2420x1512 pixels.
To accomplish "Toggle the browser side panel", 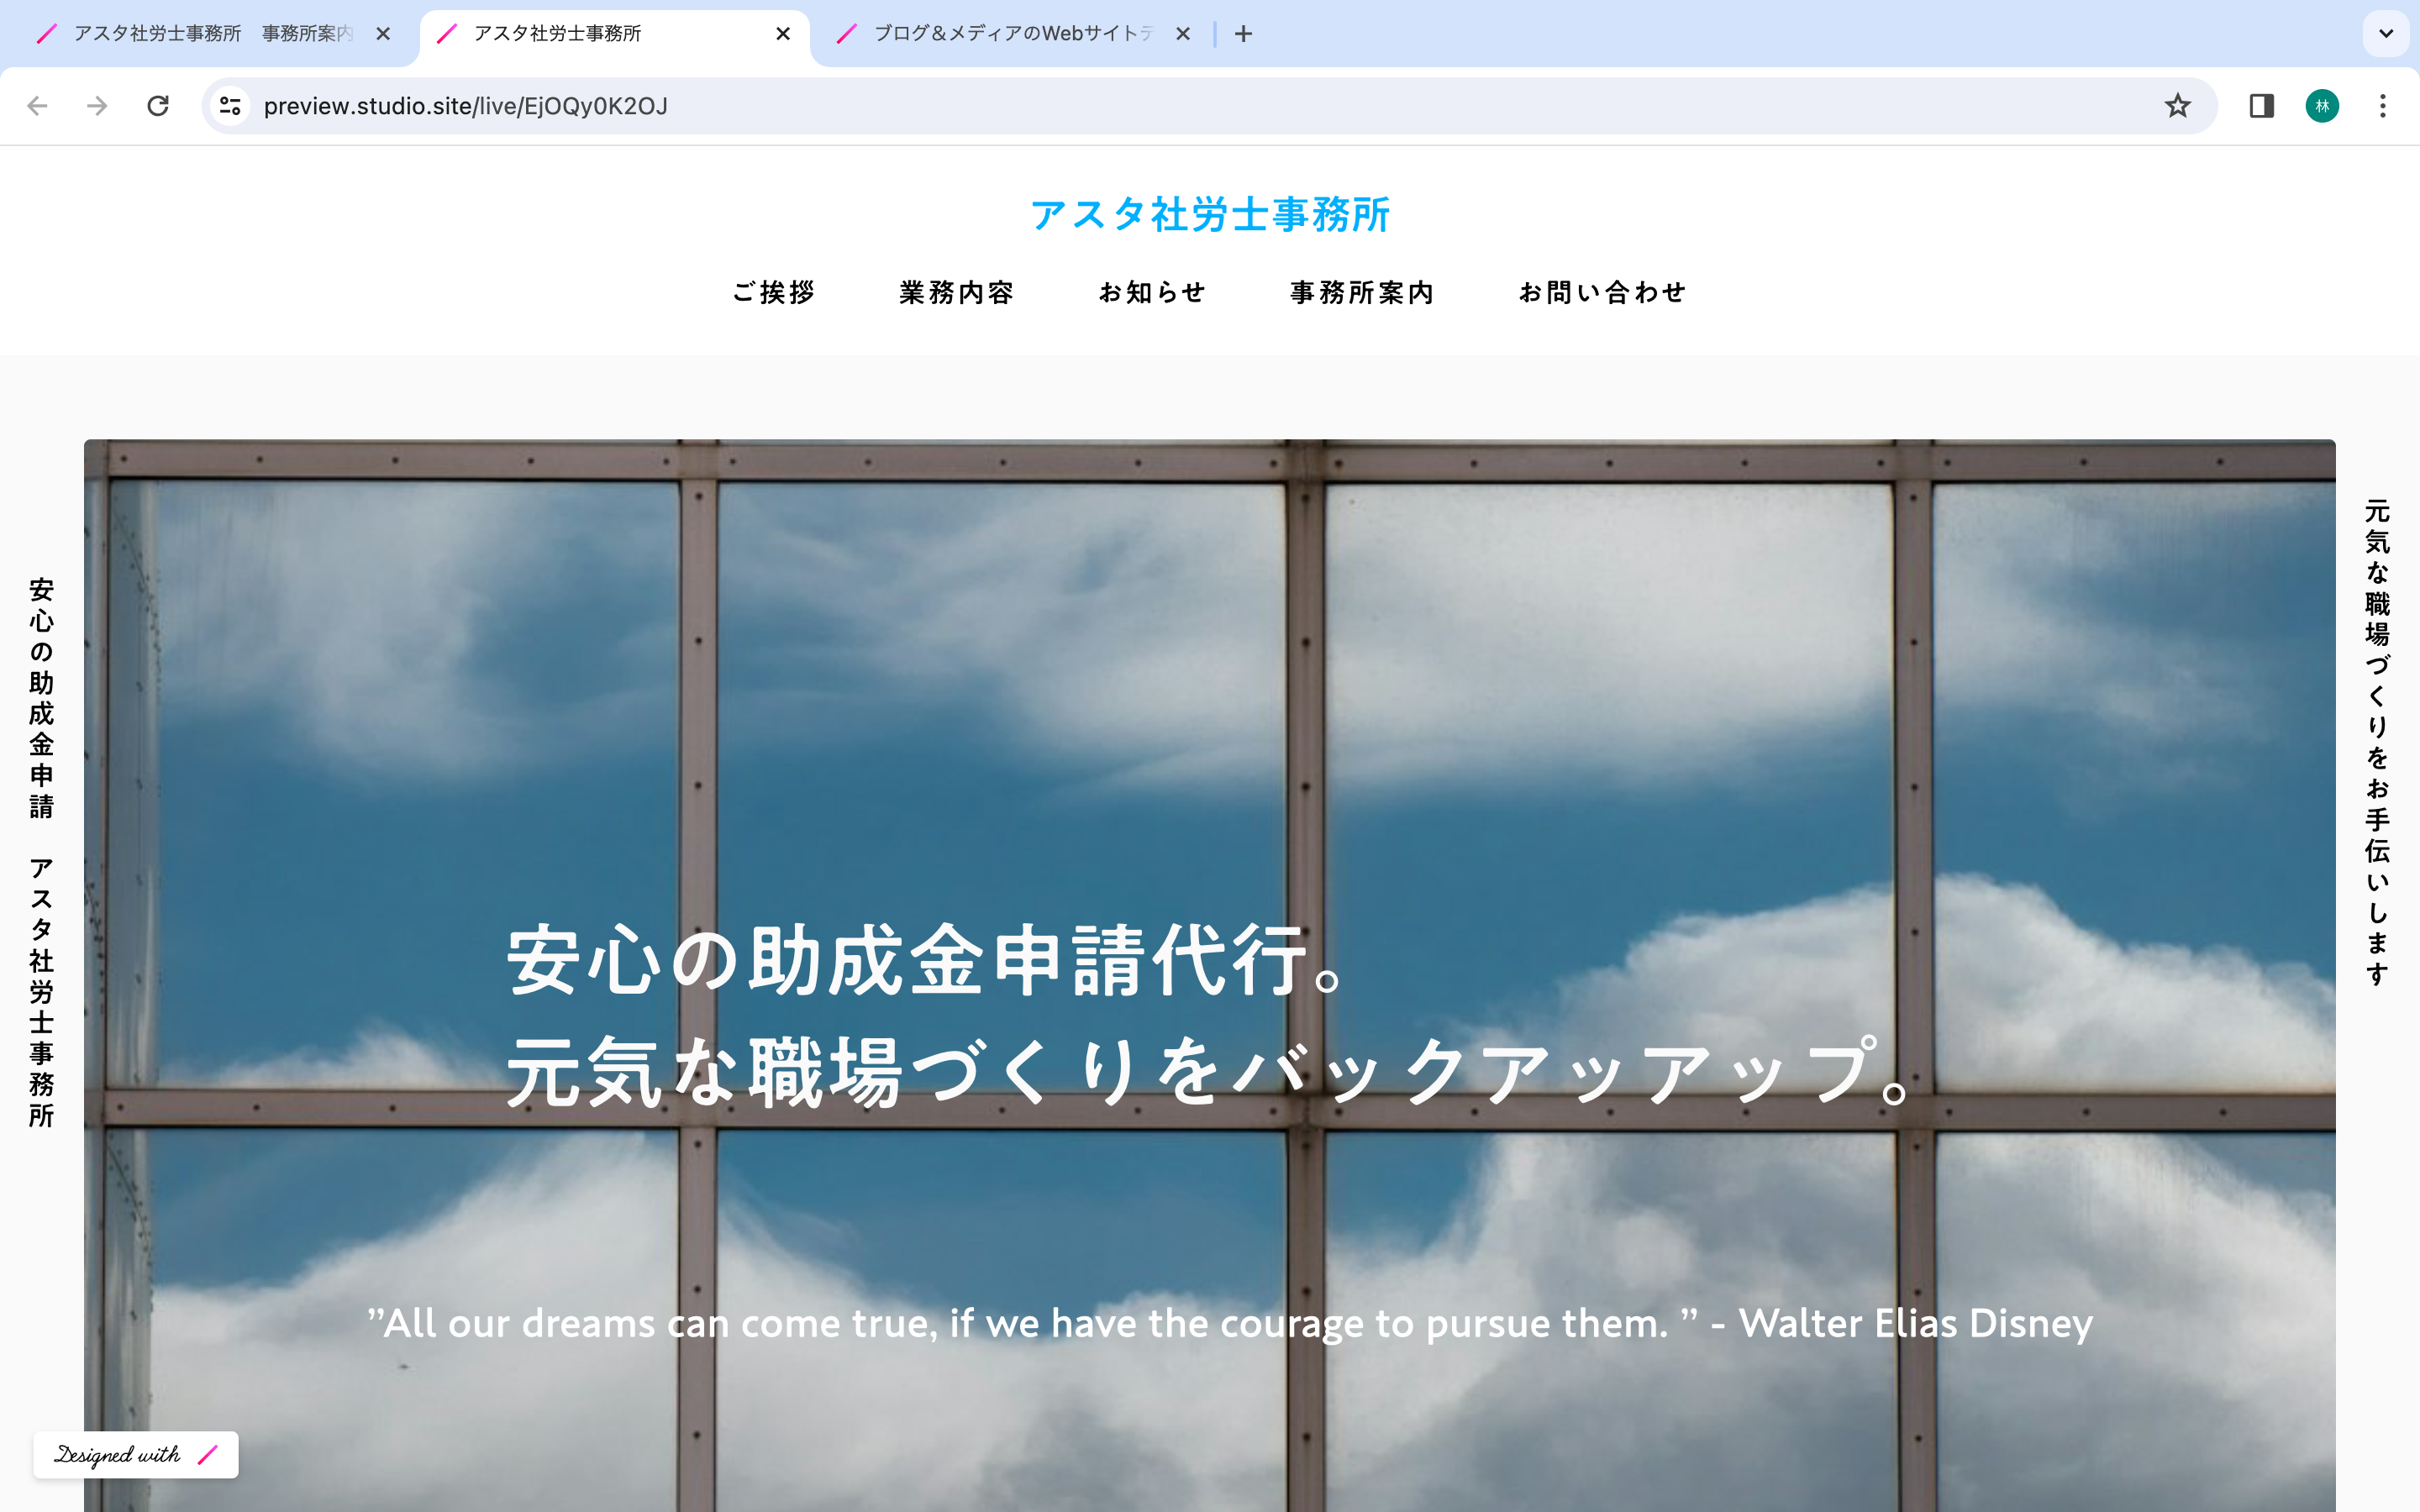I will click(x=2261, y=106).
